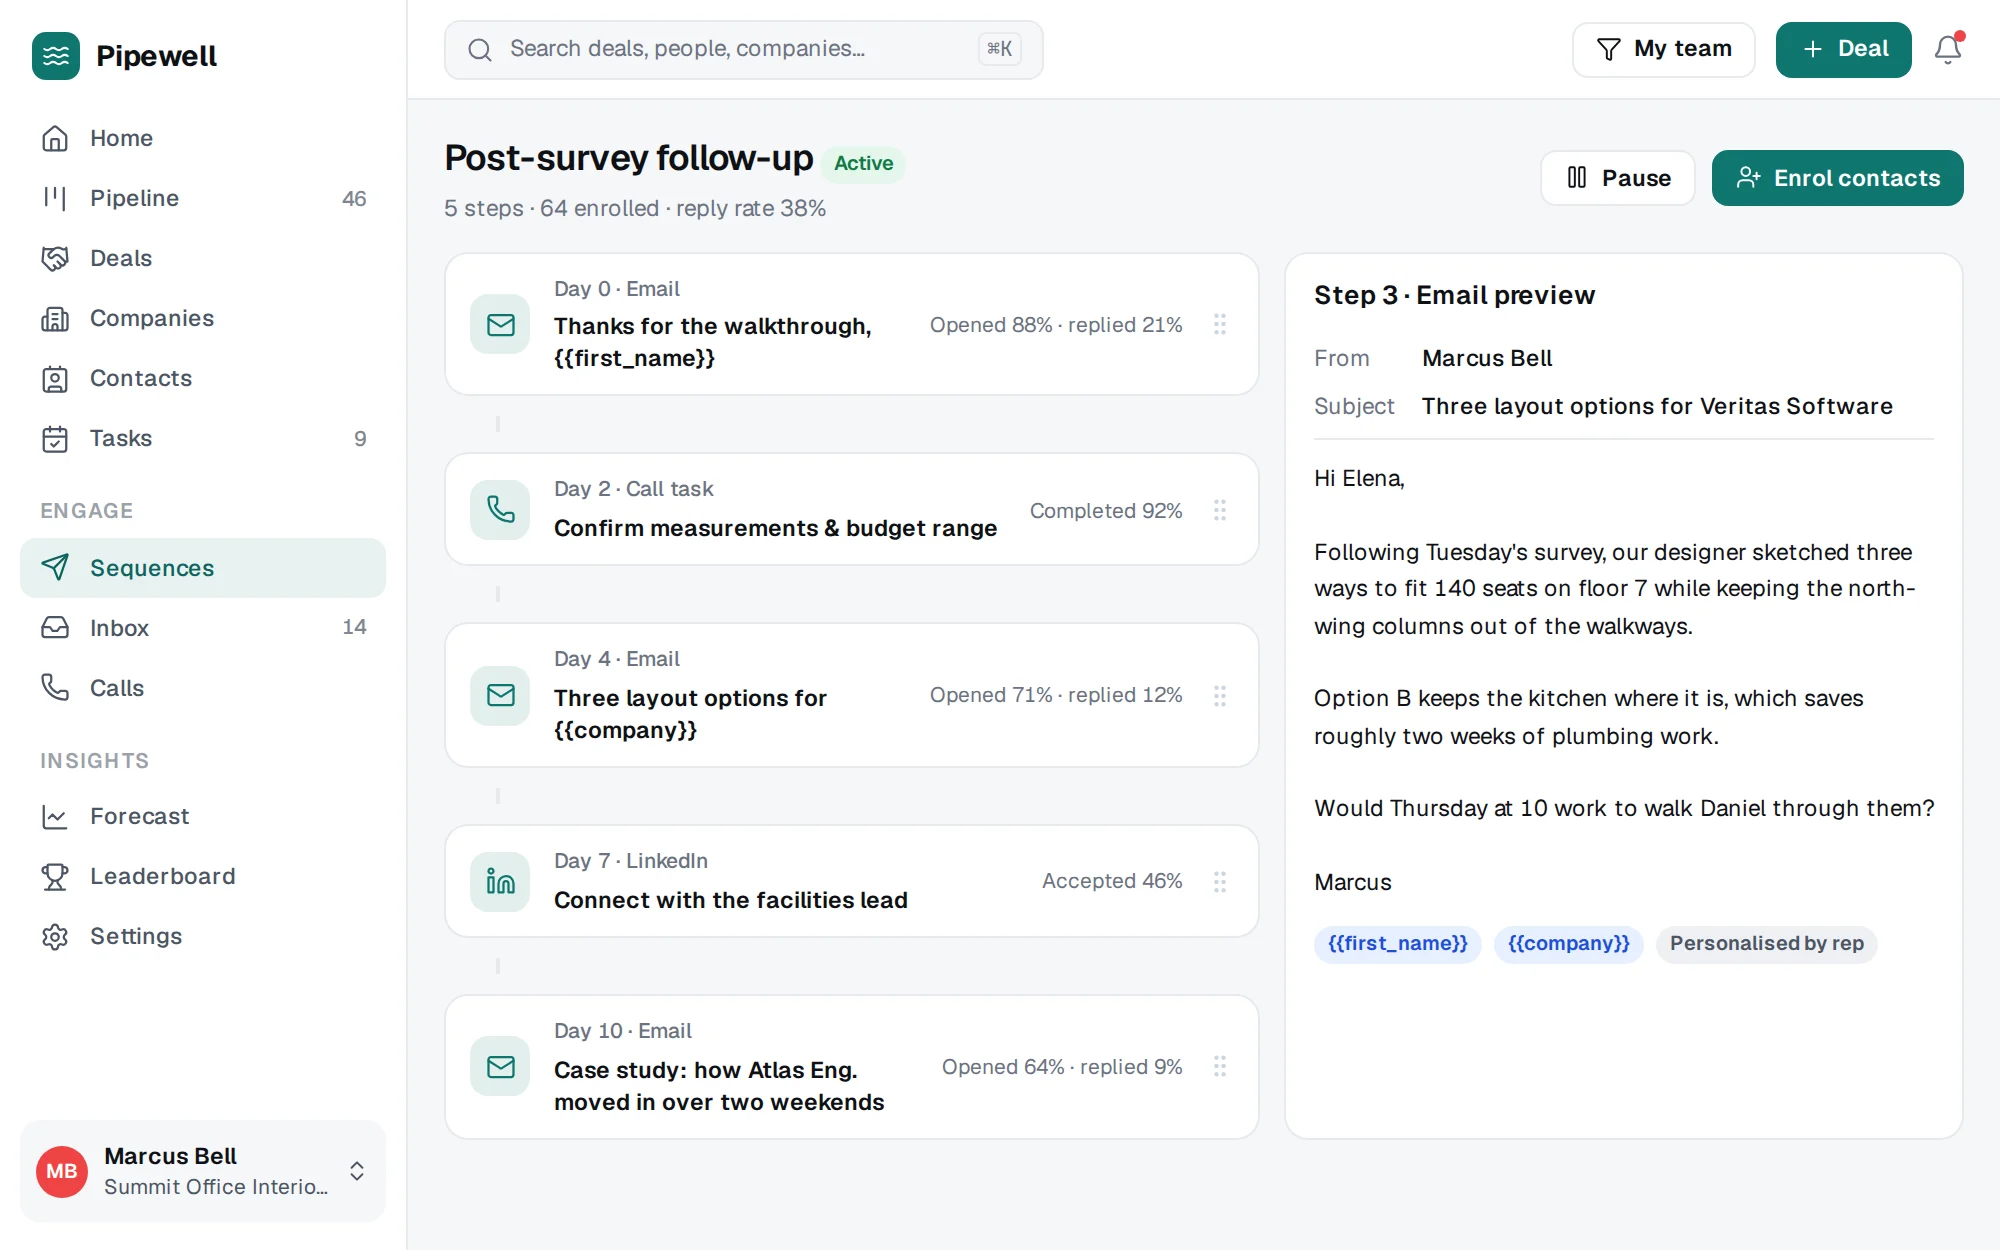2000x1250 pixels.
Task: Click the Day 10 email step icon
Action: click(500, 1066)
